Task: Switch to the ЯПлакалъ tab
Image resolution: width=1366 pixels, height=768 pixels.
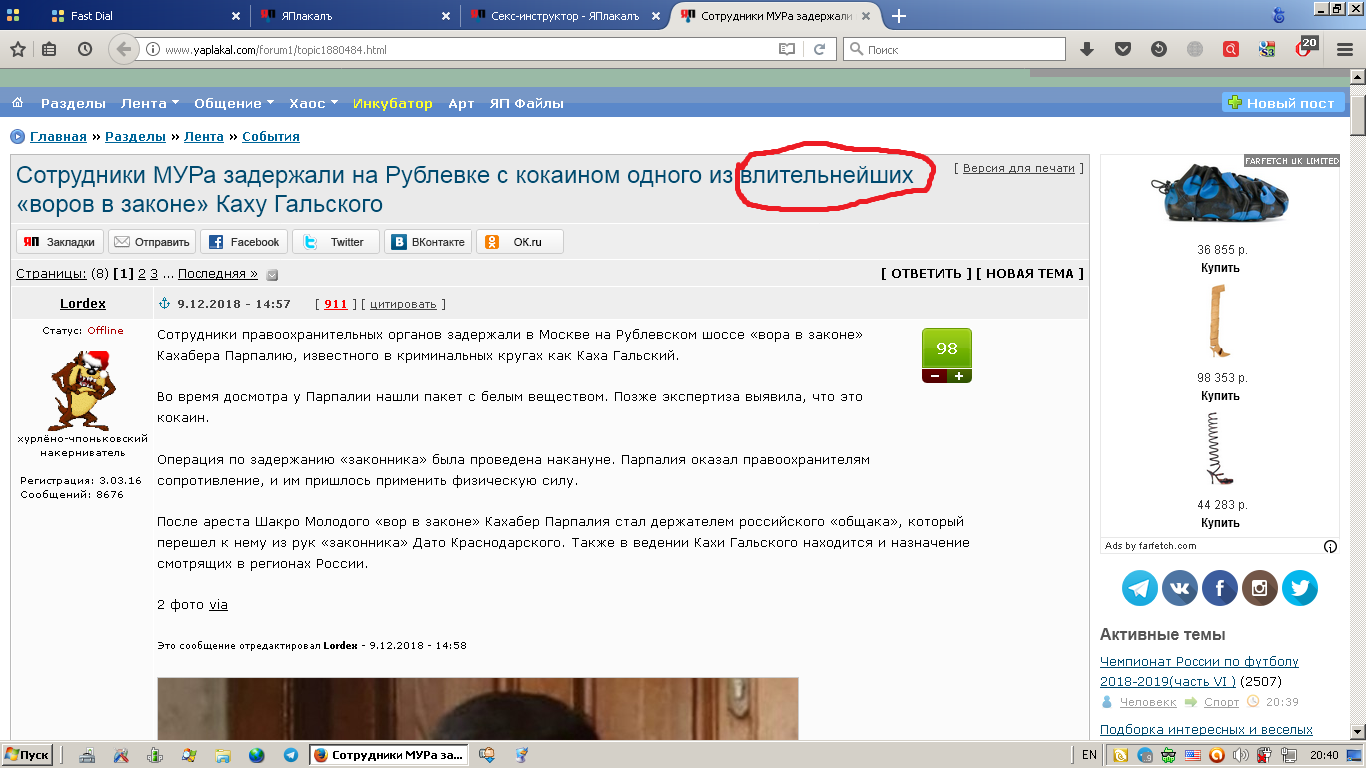Action: click(354, 16)
